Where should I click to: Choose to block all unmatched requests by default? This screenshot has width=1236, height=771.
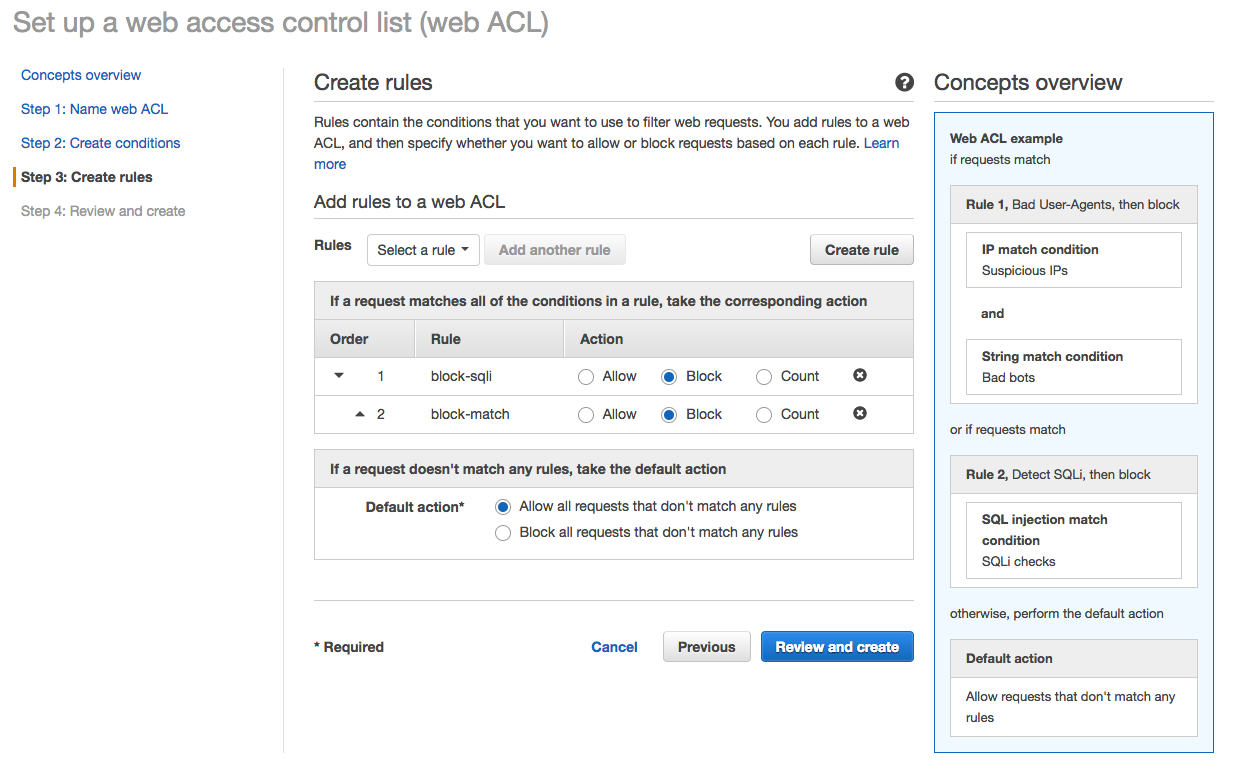503,532
